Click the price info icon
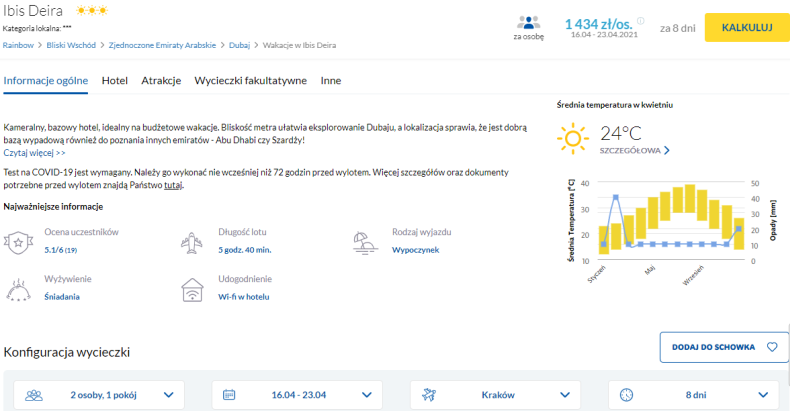790x411 pixels. (x=640, y=21)
